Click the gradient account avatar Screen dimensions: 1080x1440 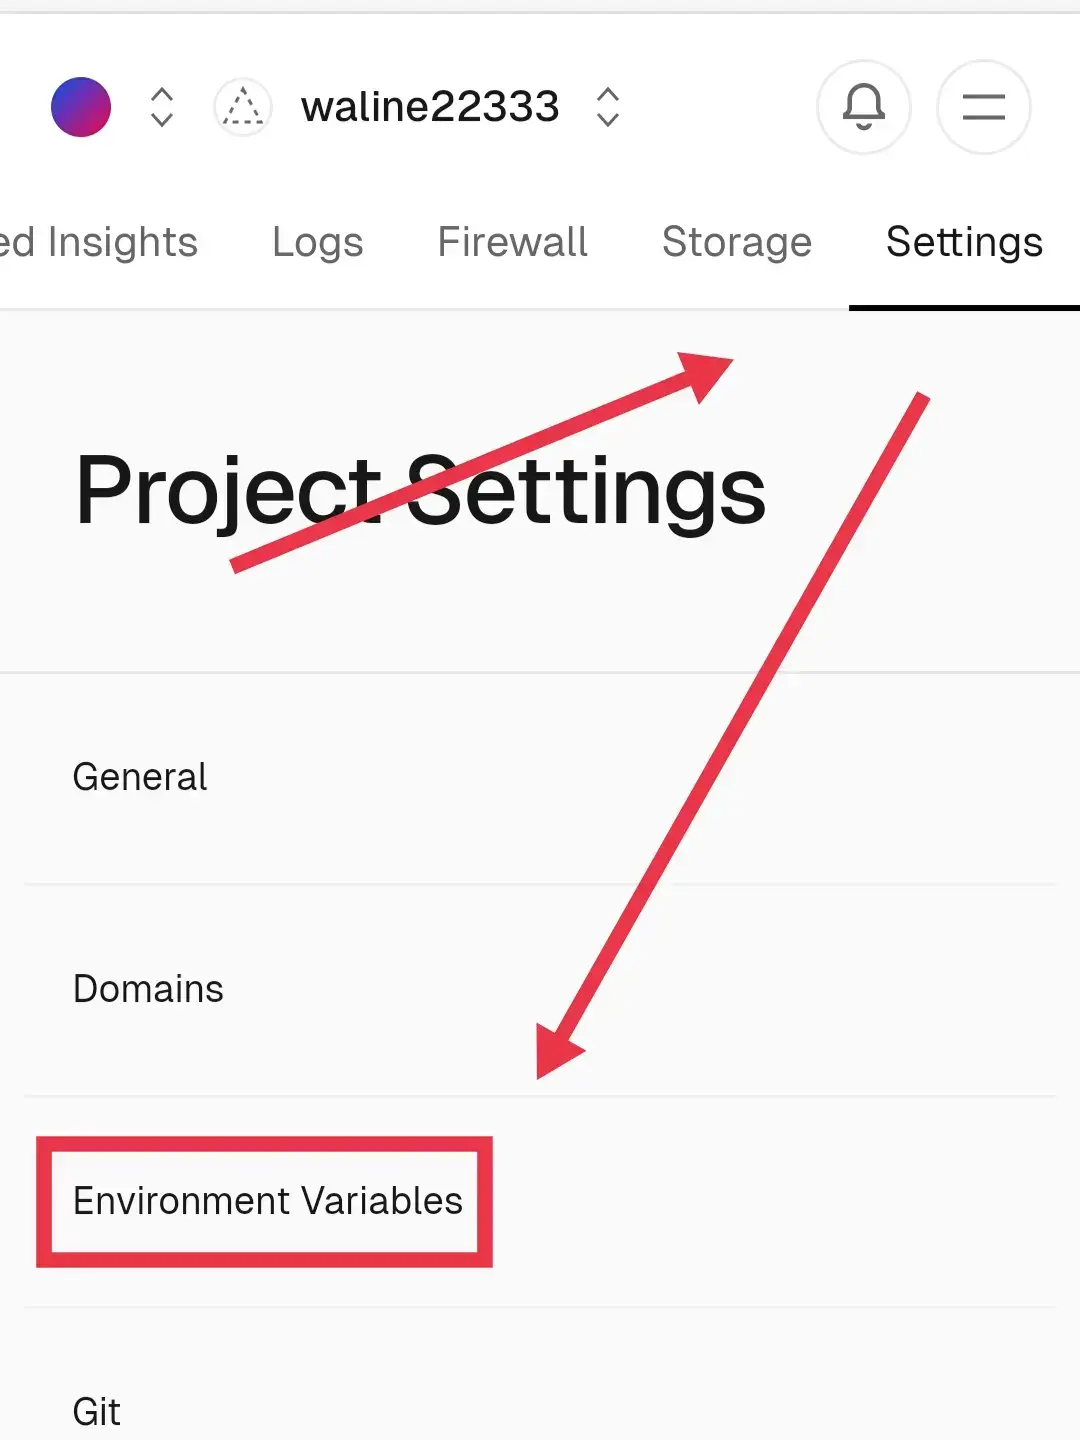pyautogui.click(x=81, y=107)
